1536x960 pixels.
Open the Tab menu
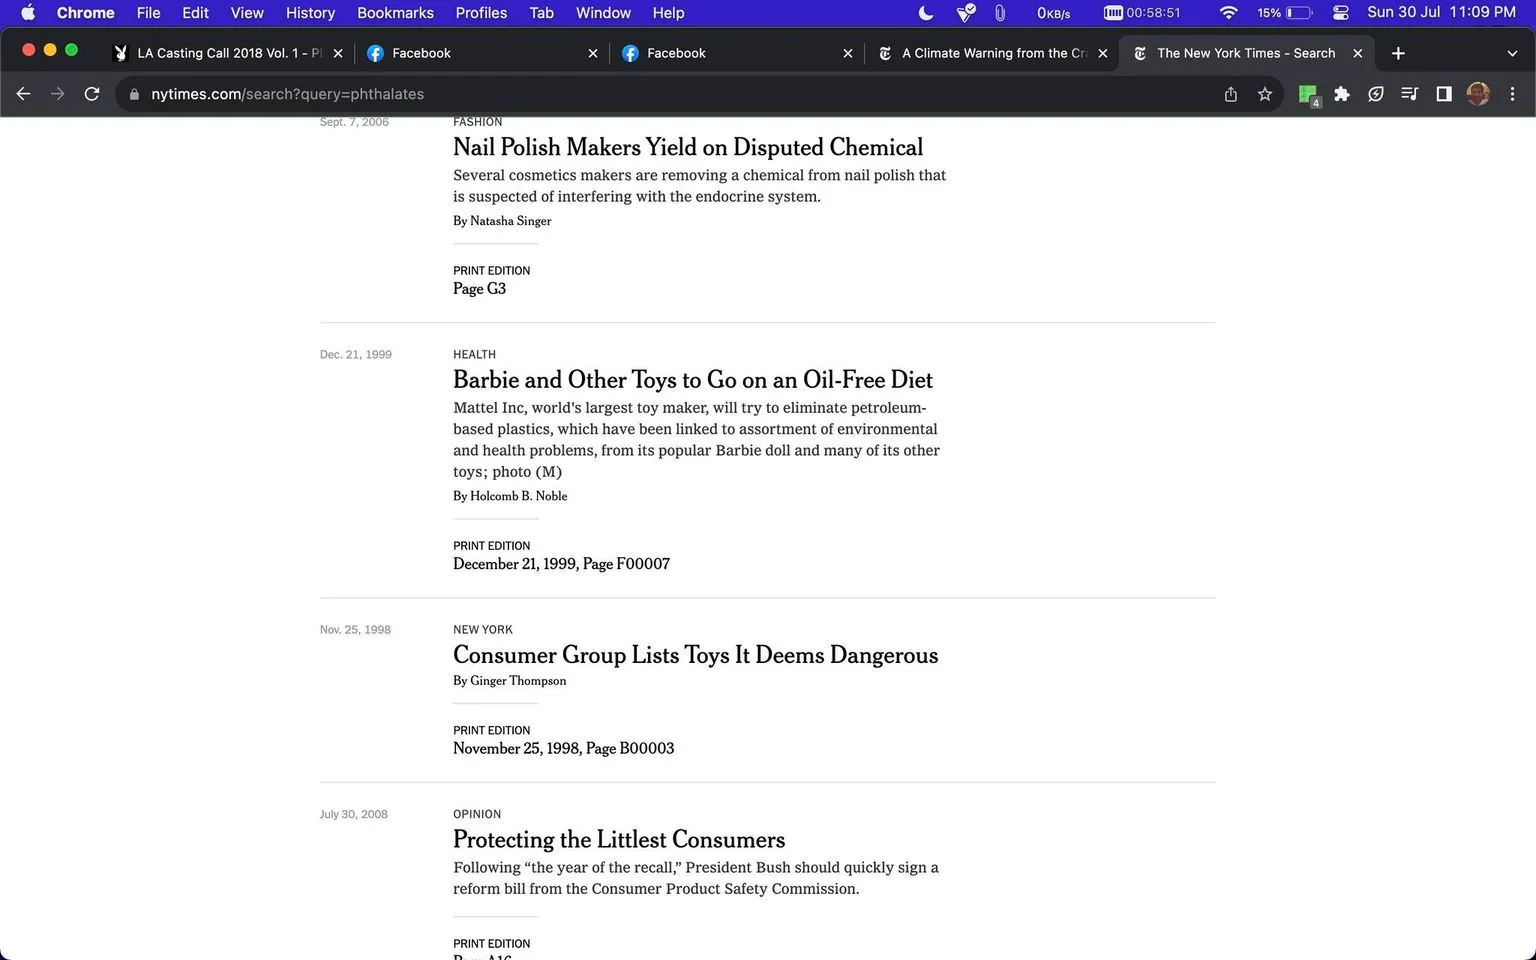[x=541, y=13]
